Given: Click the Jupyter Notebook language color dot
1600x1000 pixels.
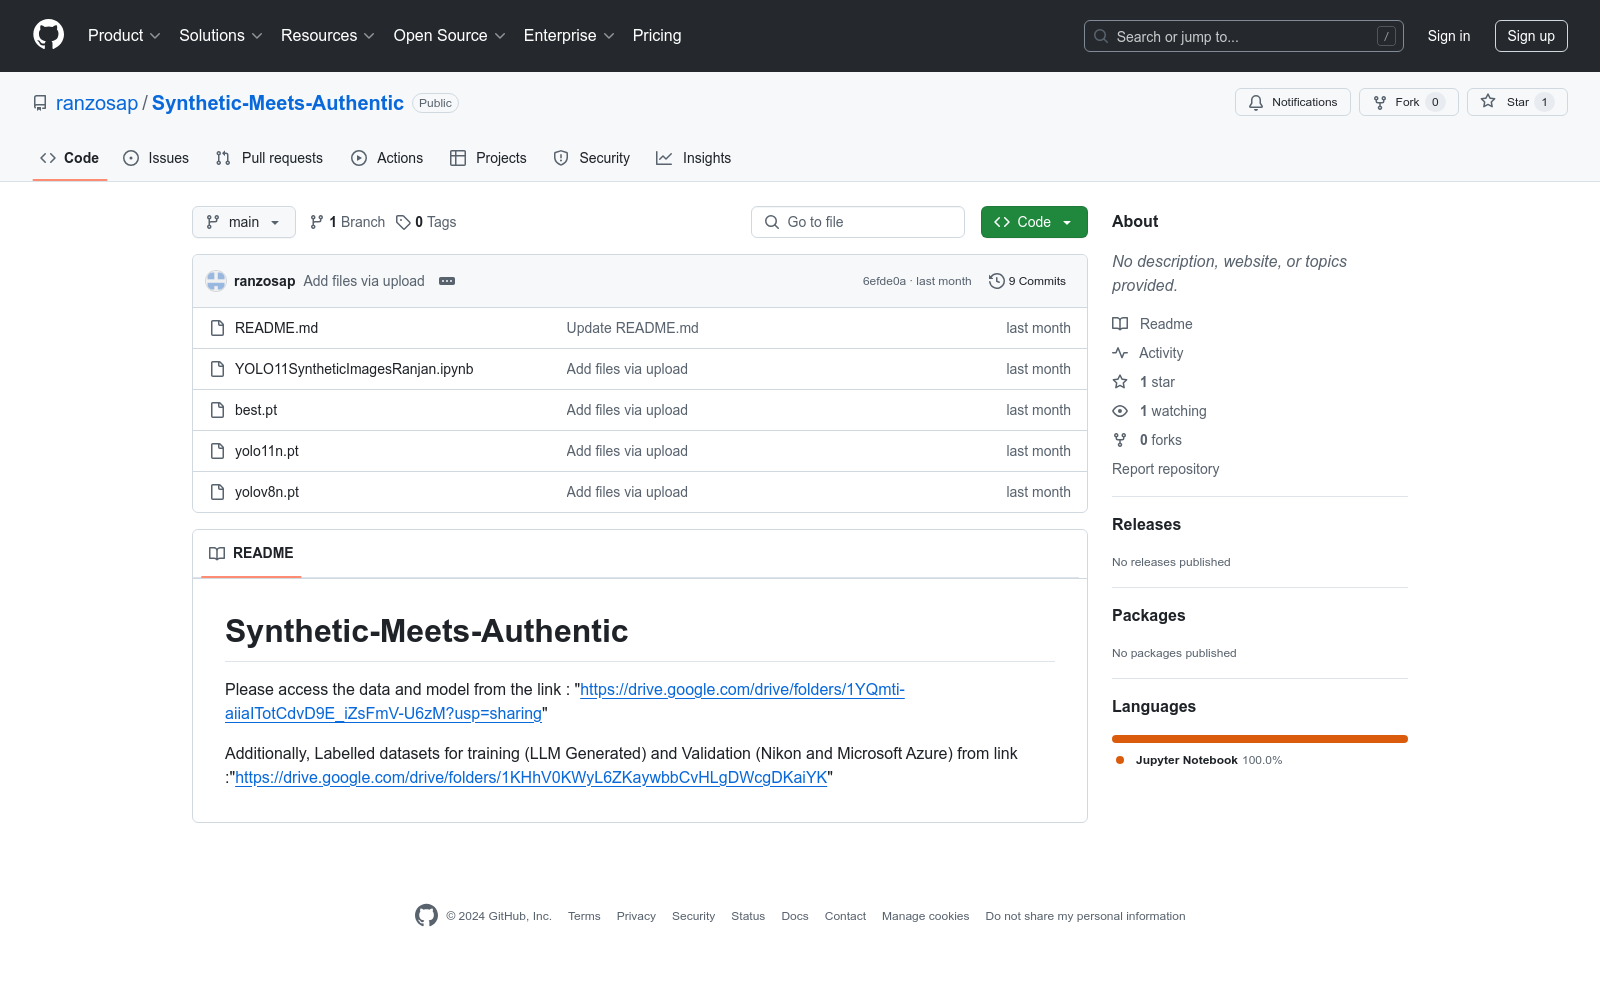Looking at the screenshot, I should [1120, 760].
